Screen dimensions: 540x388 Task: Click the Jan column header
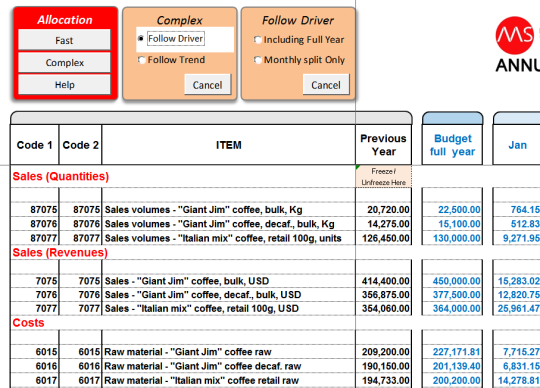pos(517,145)
